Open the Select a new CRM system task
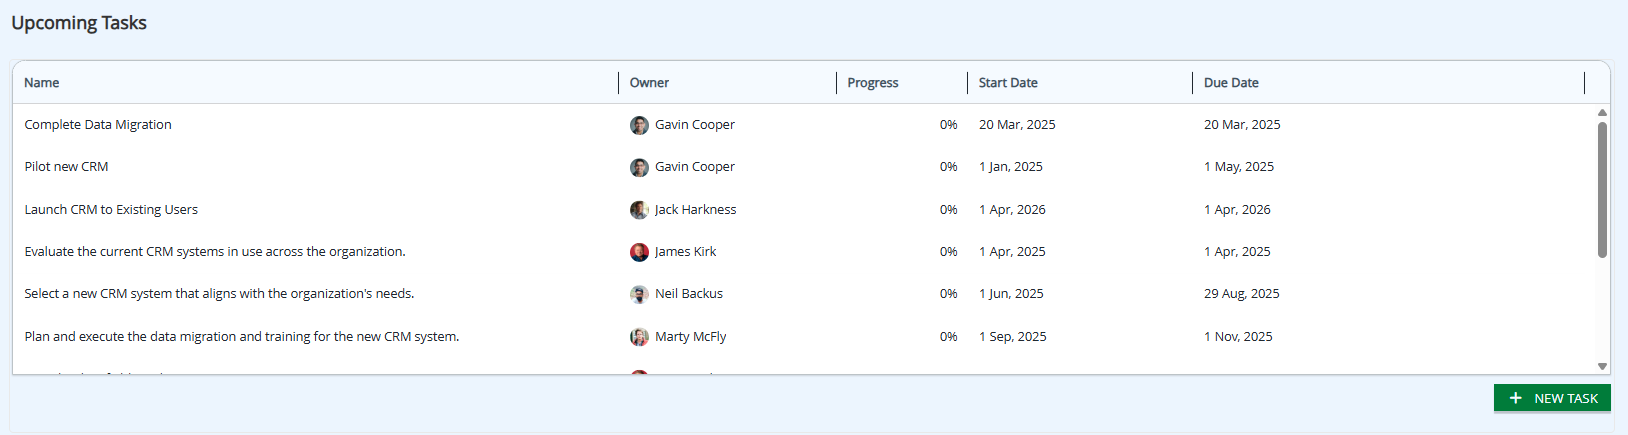Viewport: 1628px width, 435px height. (219, 294)
